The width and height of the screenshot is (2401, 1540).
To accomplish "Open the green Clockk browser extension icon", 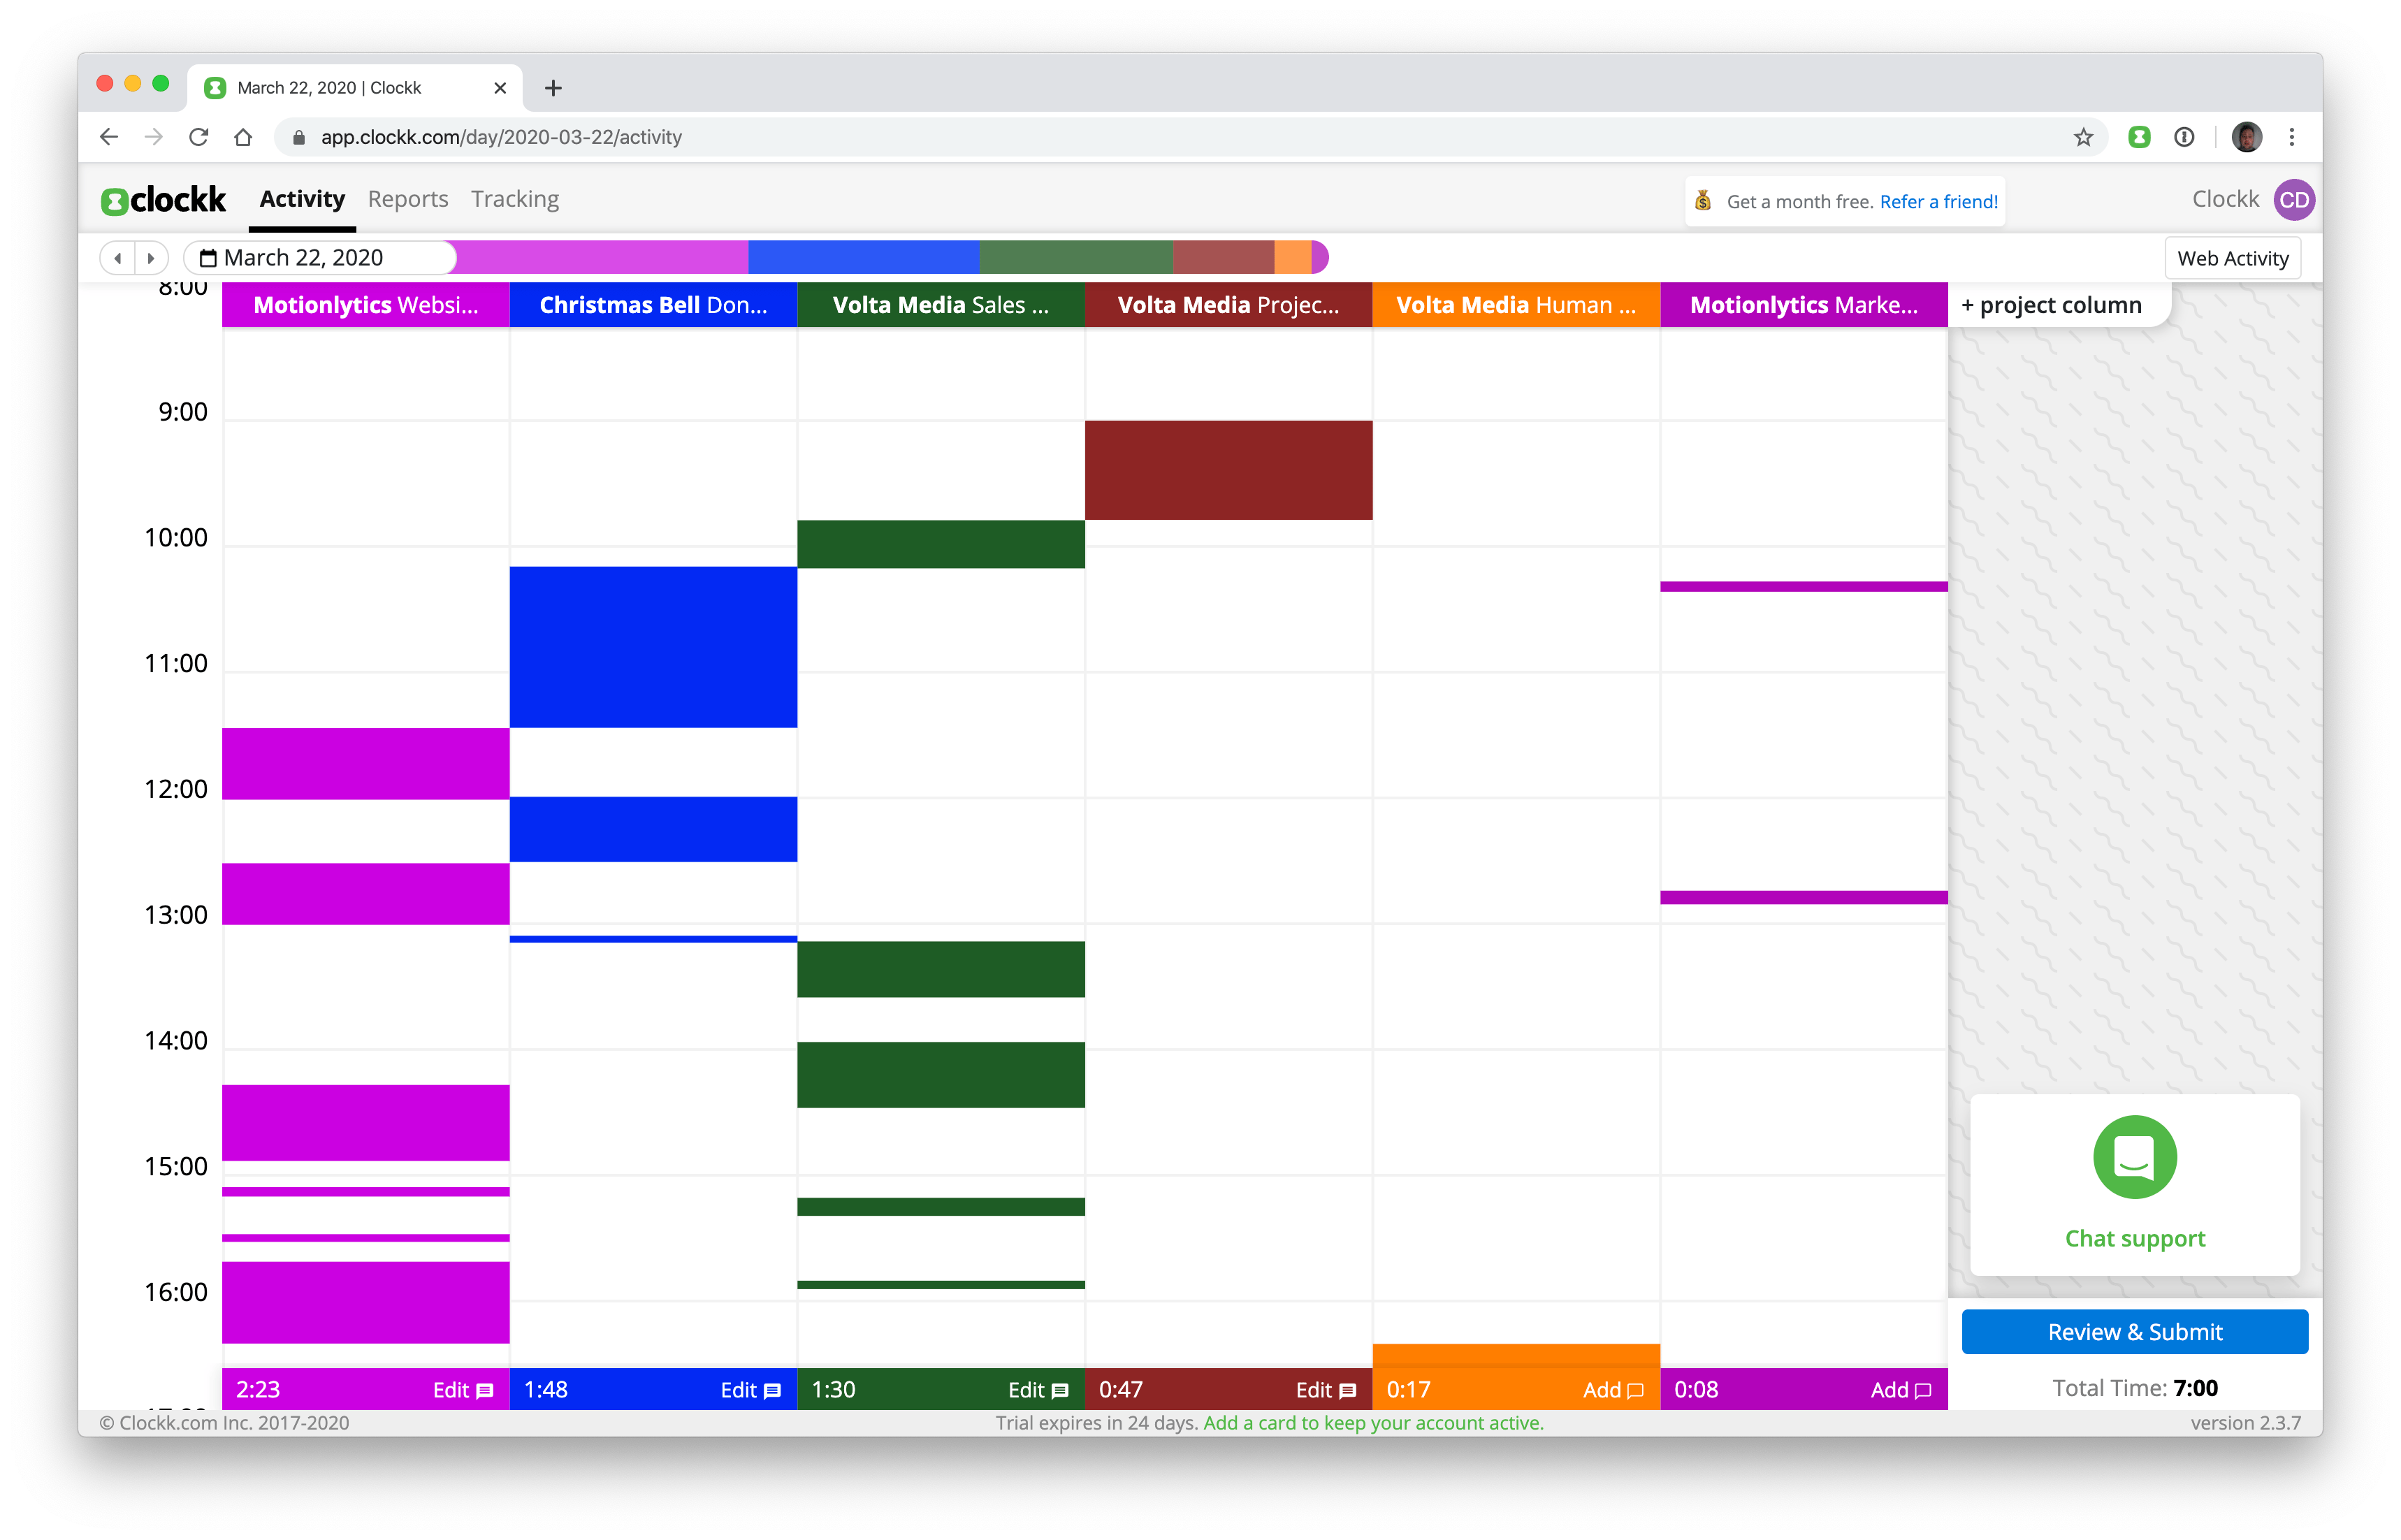I will tap(2139, 137).
